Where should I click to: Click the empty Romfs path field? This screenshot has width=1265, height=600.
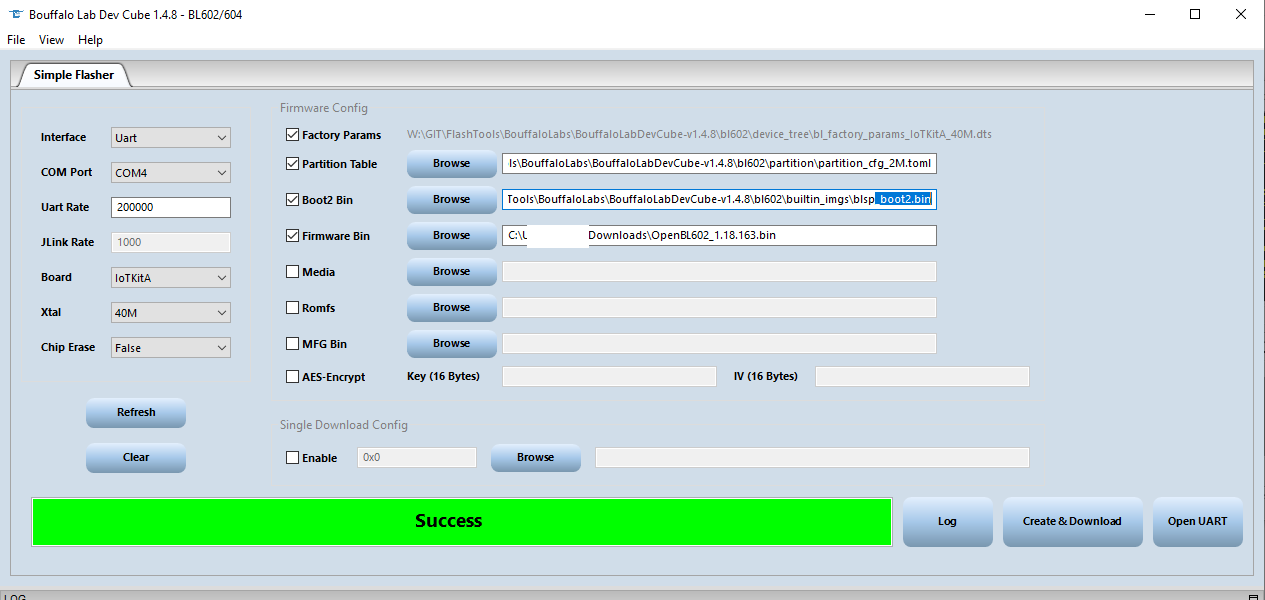(719, 308)
